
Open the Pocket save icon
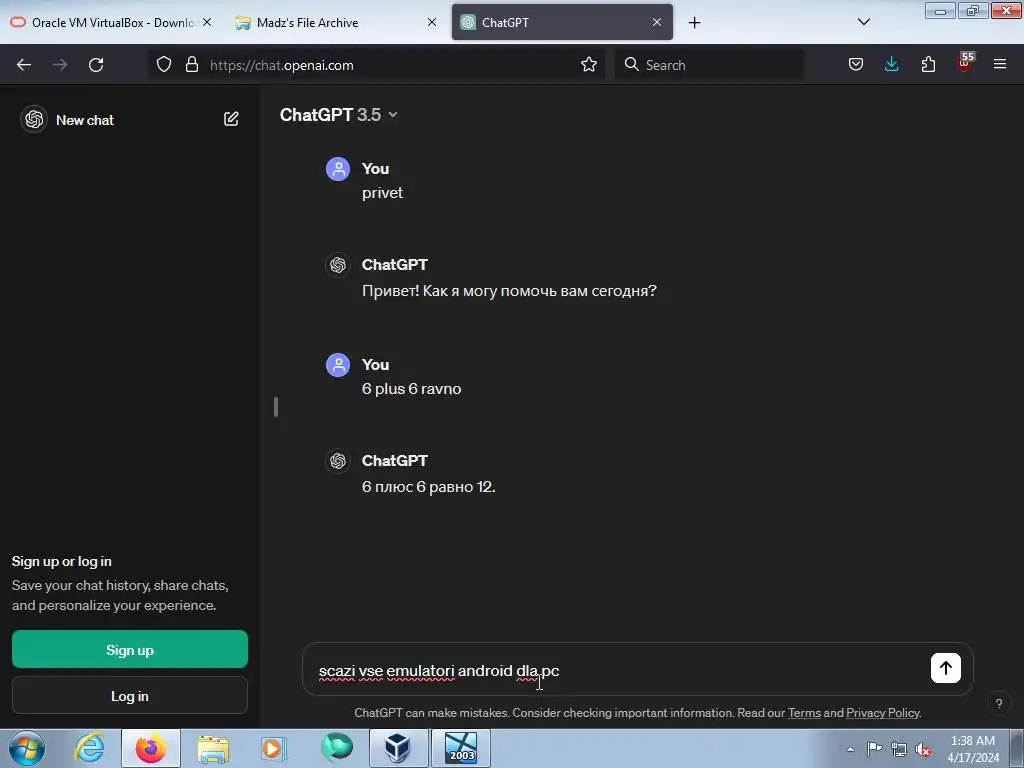[856, 65]
